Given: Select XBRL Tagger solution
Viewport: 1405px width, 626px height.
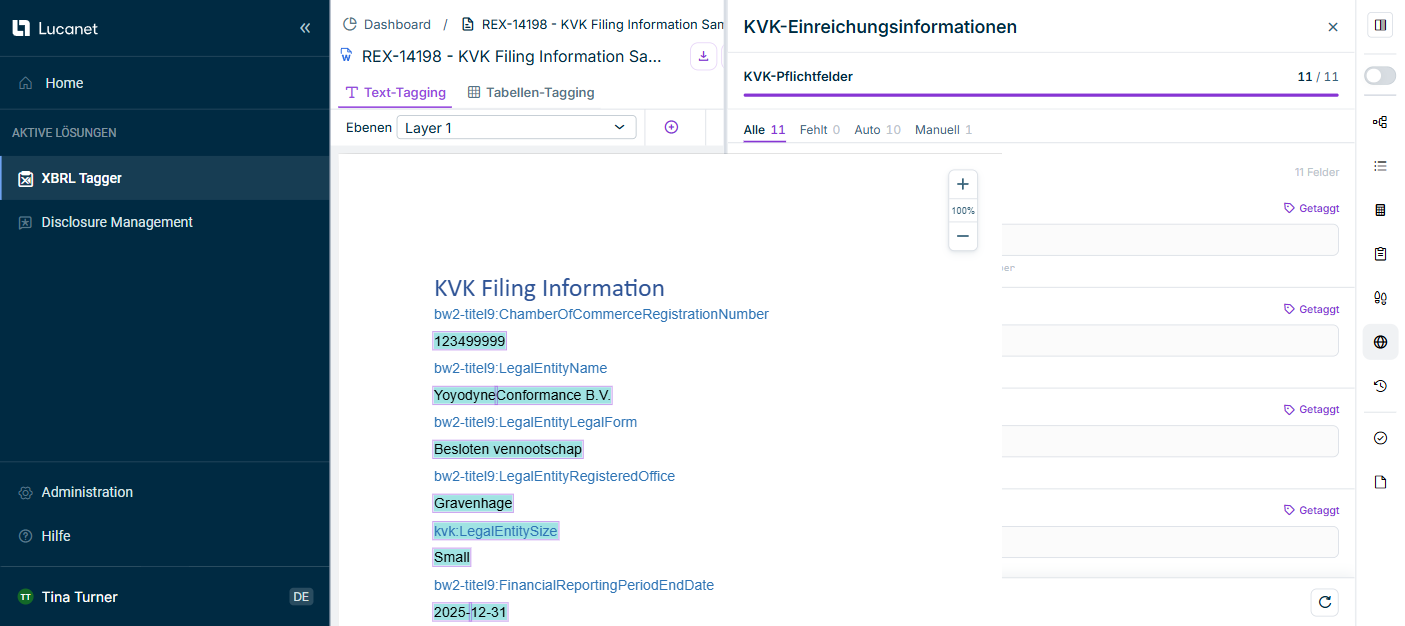Looking at the screenshot, I should coord(164,178).
